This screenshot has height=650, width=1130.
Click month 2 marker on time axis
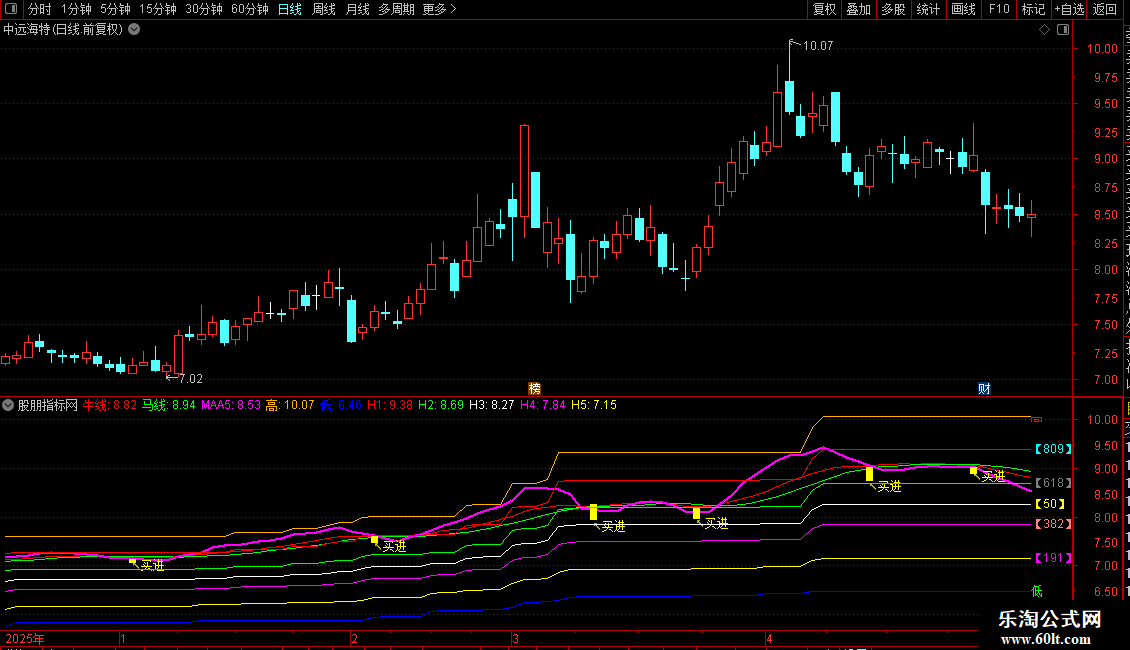[354, 638]
